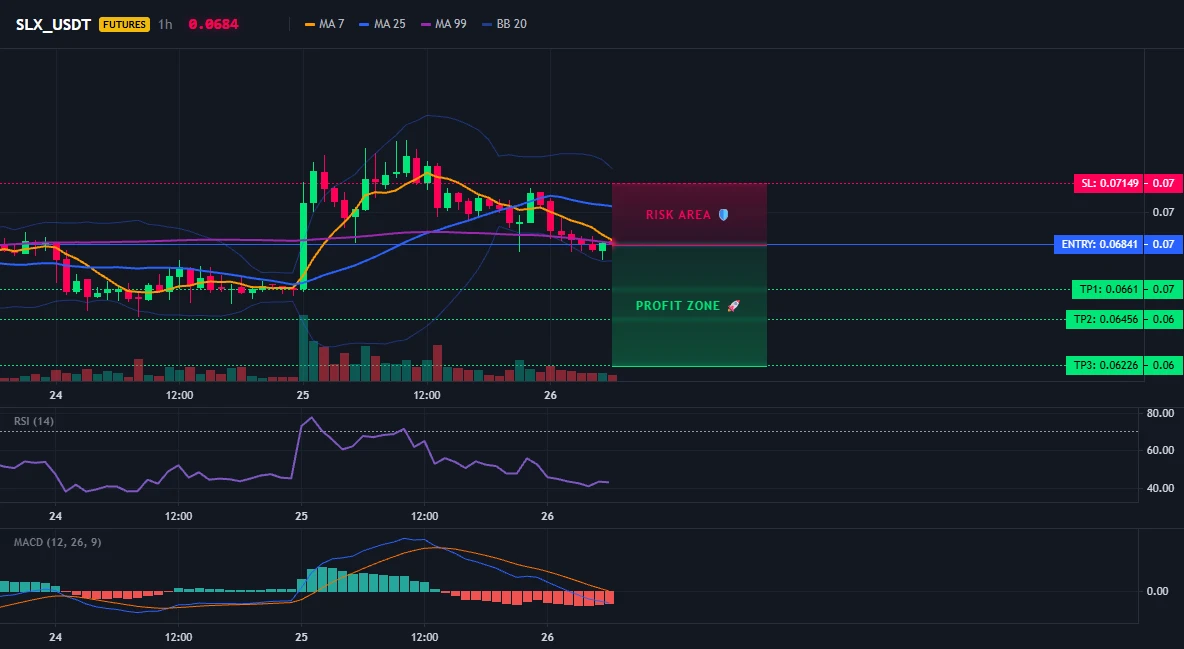Click the SL: 0.07149 stop-loss label

[1109, 183]
